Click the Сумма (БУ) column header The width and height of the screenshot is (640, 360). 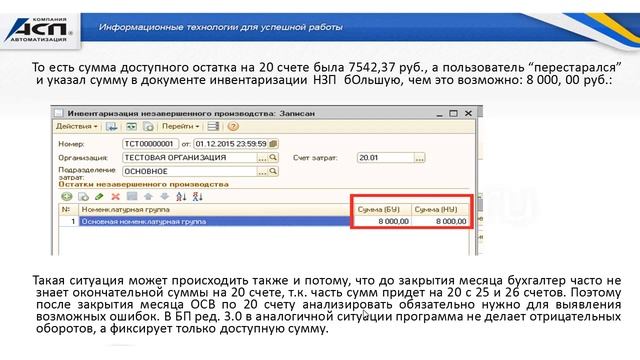(x=382, y=209)
